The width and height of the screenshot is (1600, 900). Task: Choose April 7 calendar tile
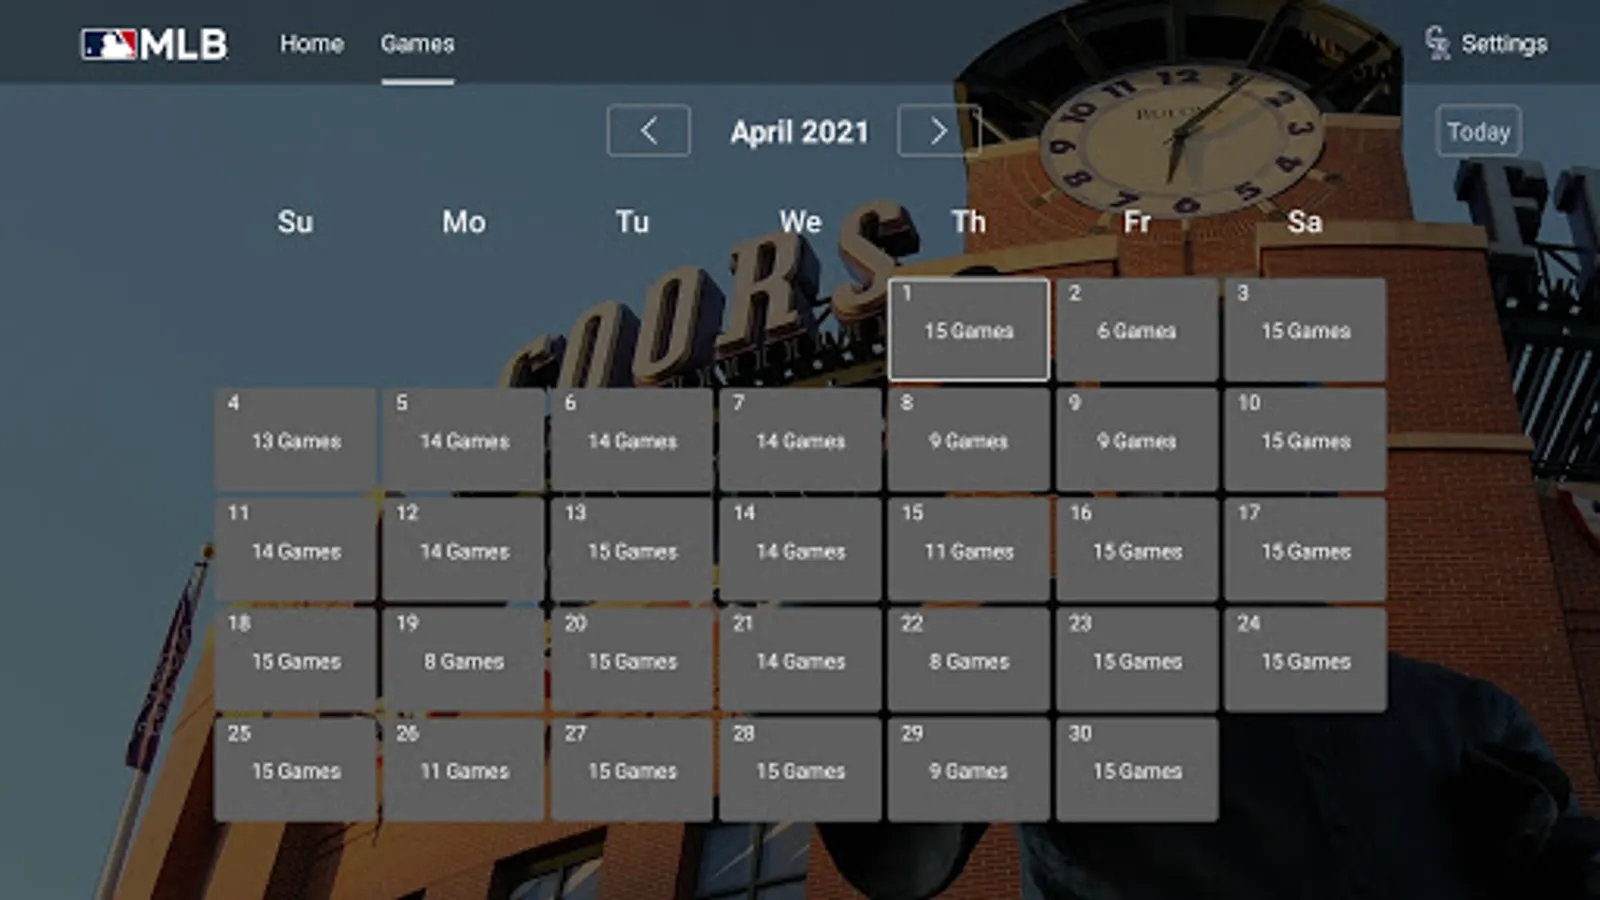800,440
